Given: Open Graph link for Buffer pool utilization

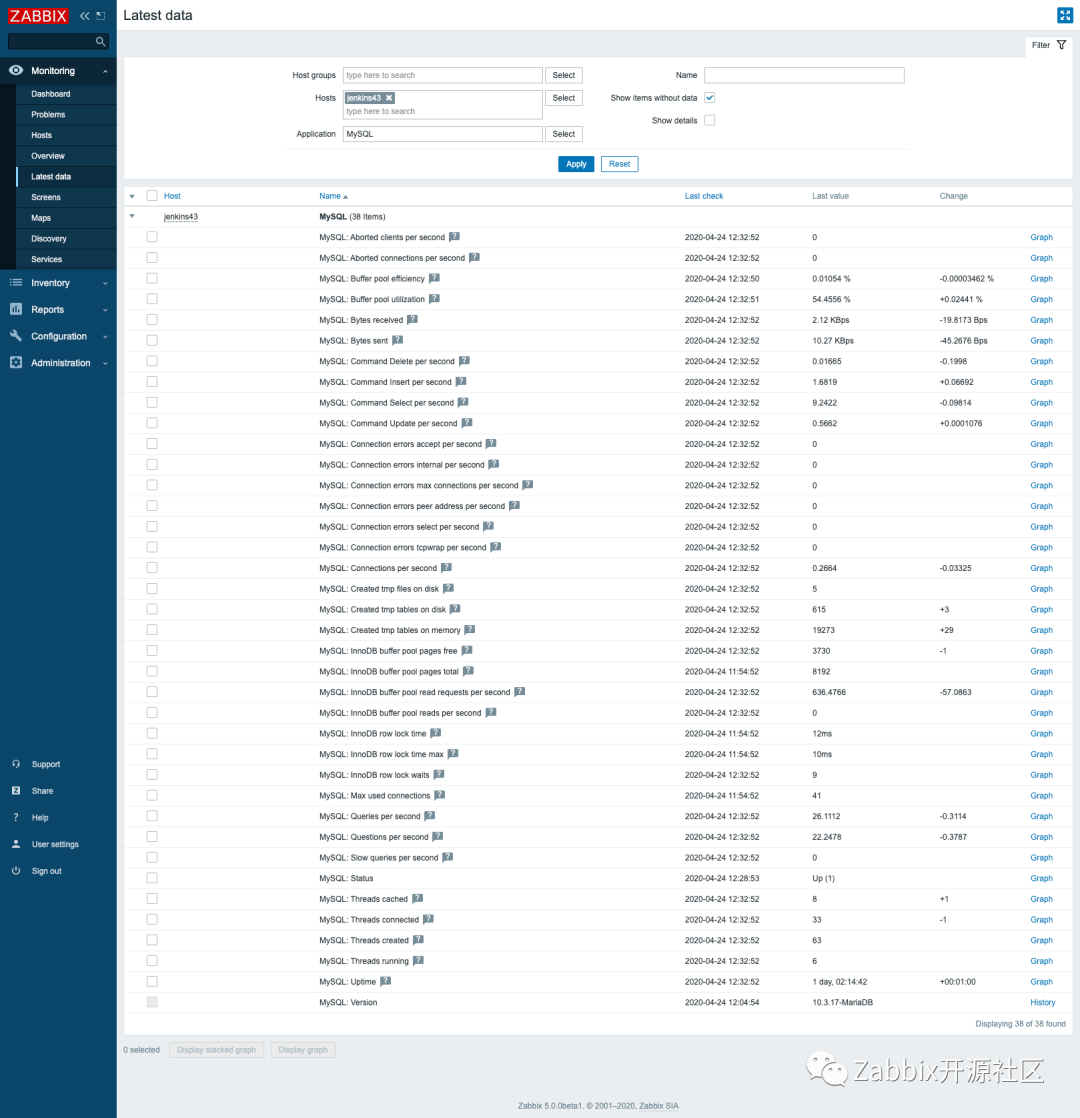Looking at the screenshot, I should [x=1041, y=299].
